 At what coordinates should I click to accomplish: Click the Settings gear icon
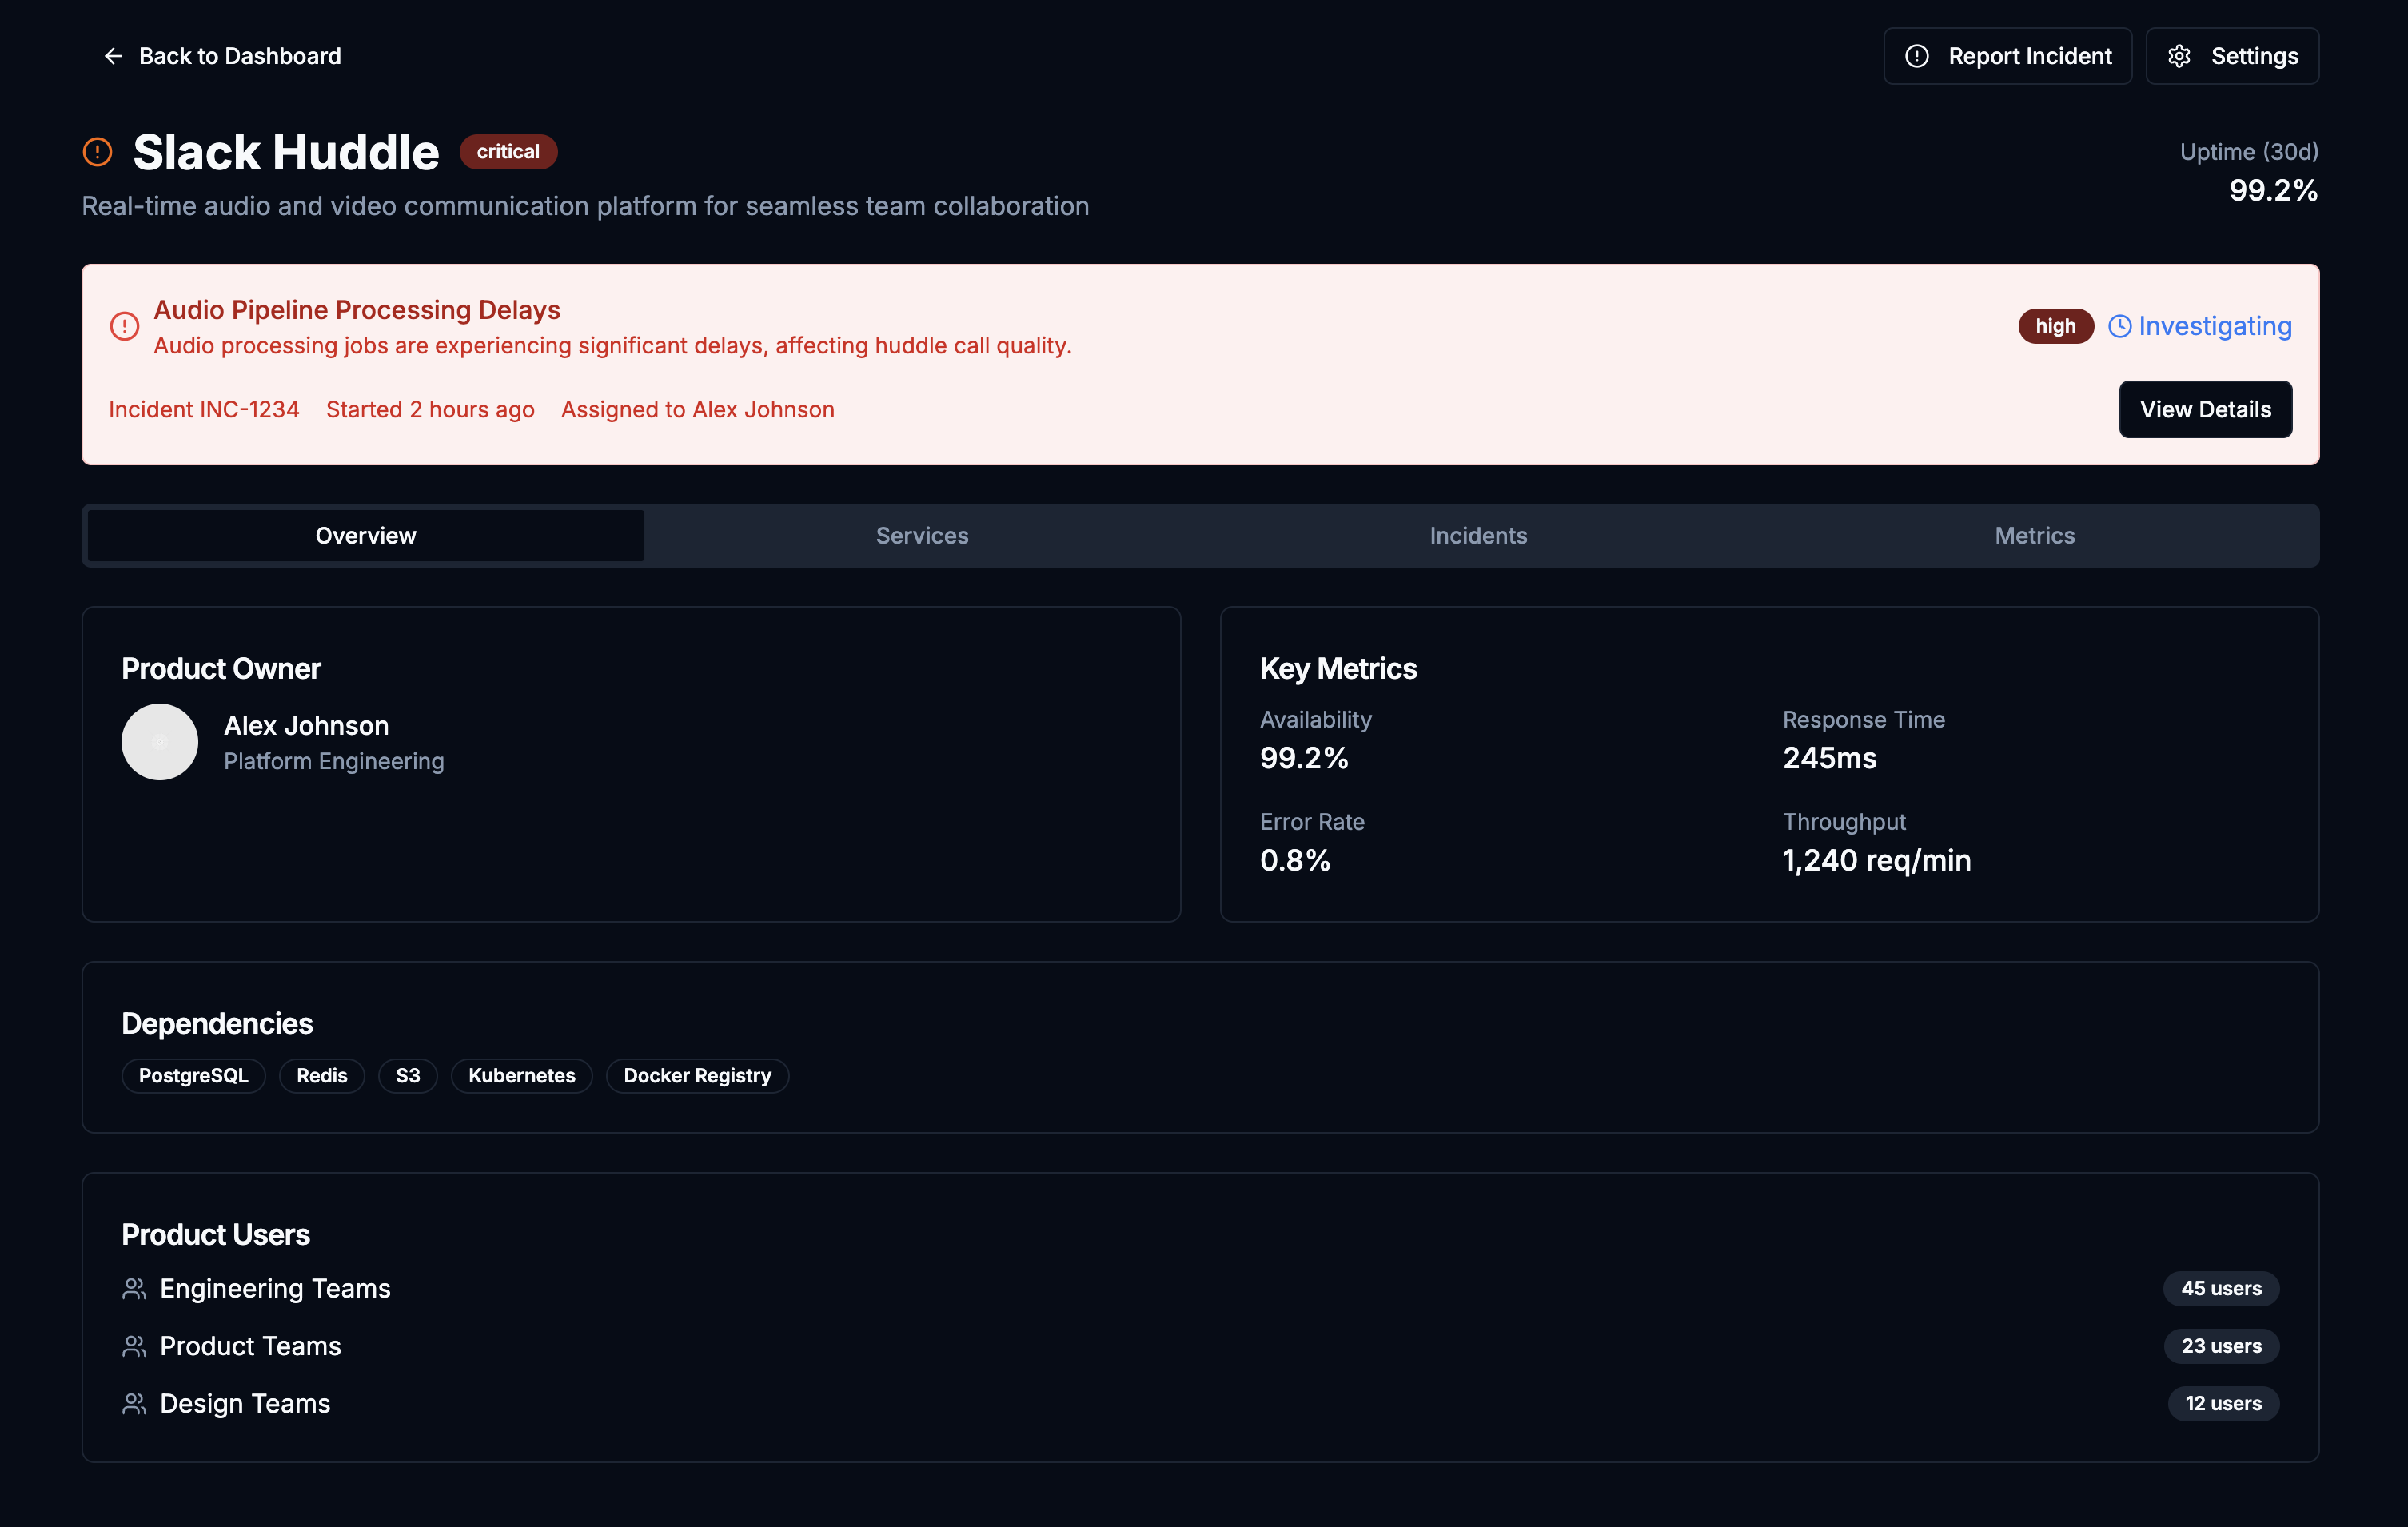(2179, 56)
